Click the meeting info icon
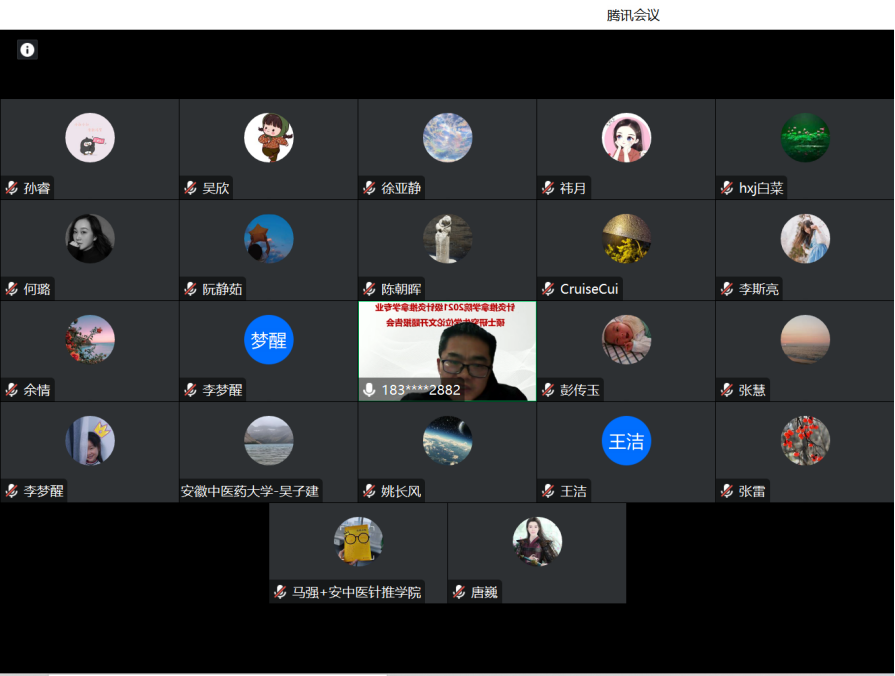895x676 pixels. click(27, 49)
